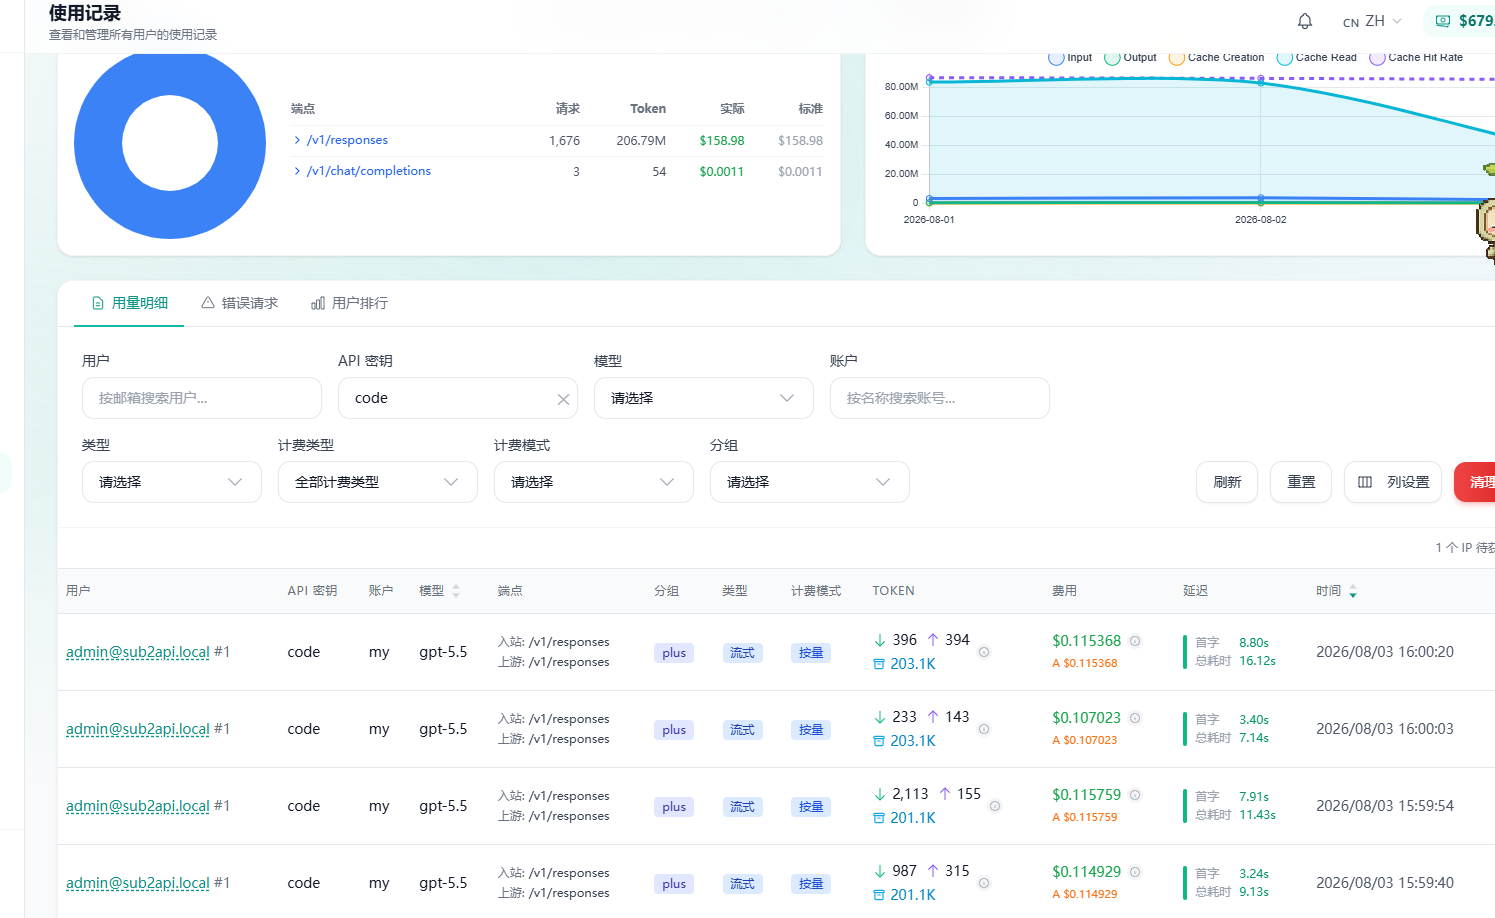This screenshot has height=918, width=1495.
Task: Click the 206.79M token total for /v1/responses
Action: (x=641, y=141)
